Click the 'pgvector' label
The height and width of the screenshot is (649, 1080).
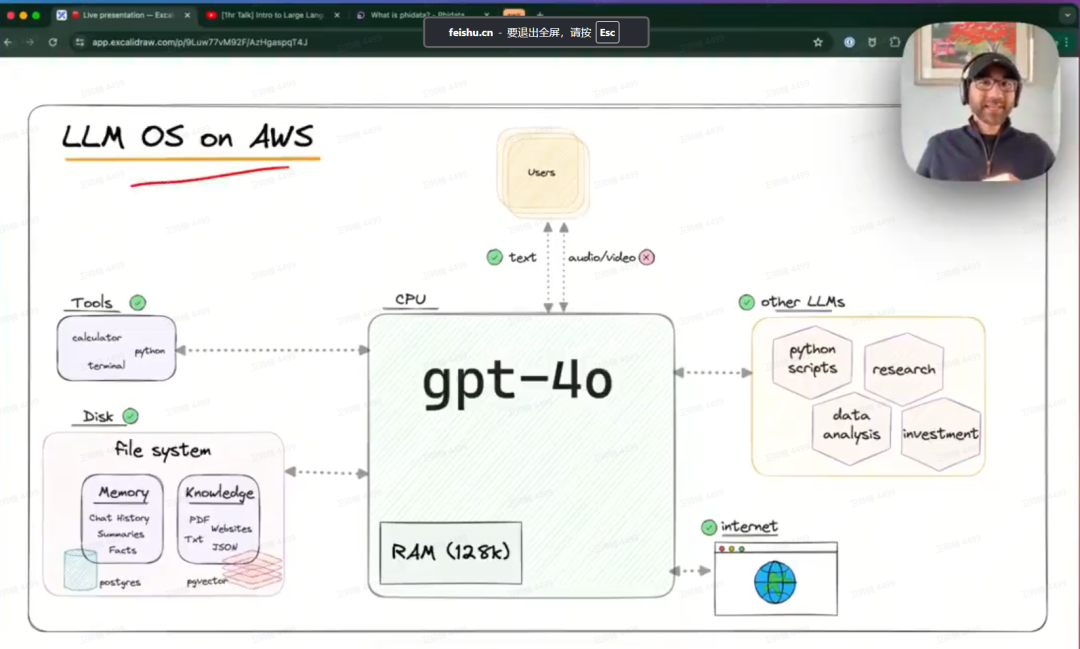click(x=207, y=581)
